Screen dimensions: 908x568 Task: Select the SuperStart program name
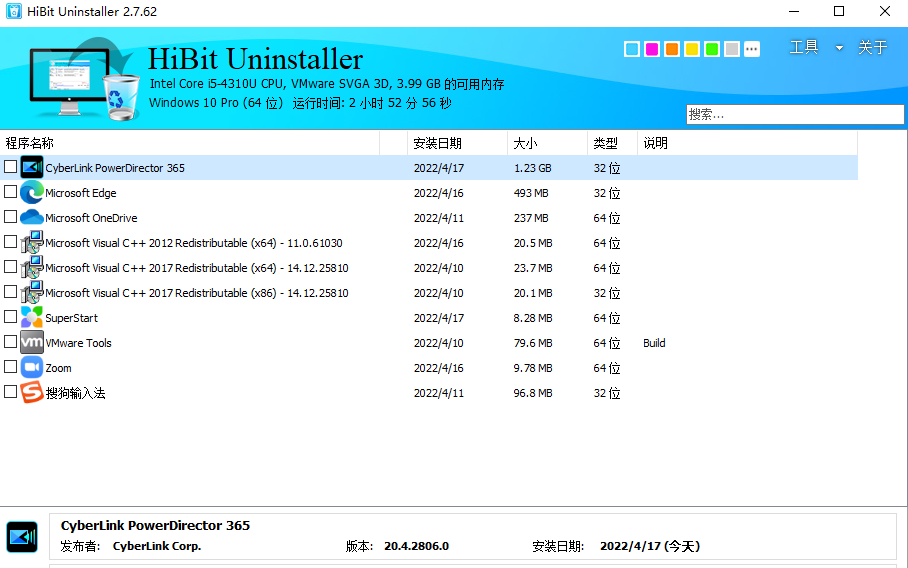[x=71, y=318]
